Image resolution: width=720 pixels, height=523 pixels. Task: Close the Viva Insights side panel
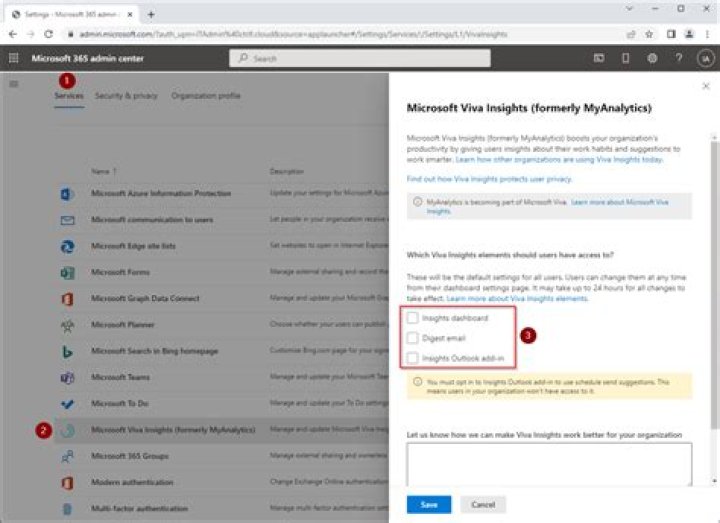click(x=706, y=86)
